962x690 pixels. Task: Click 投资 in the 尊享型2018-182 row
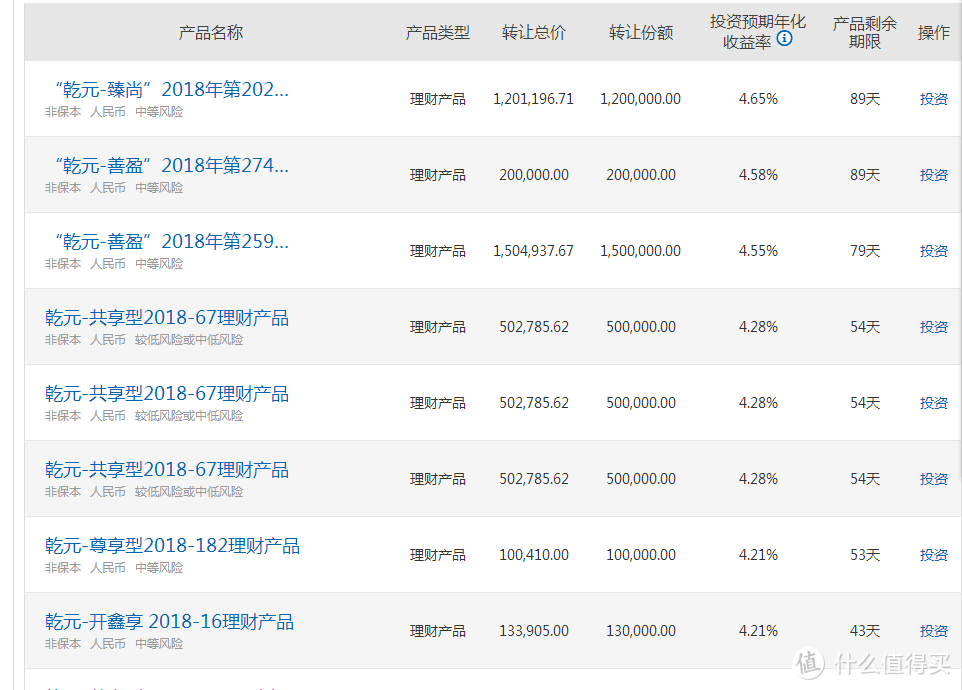tap(933, 555)
